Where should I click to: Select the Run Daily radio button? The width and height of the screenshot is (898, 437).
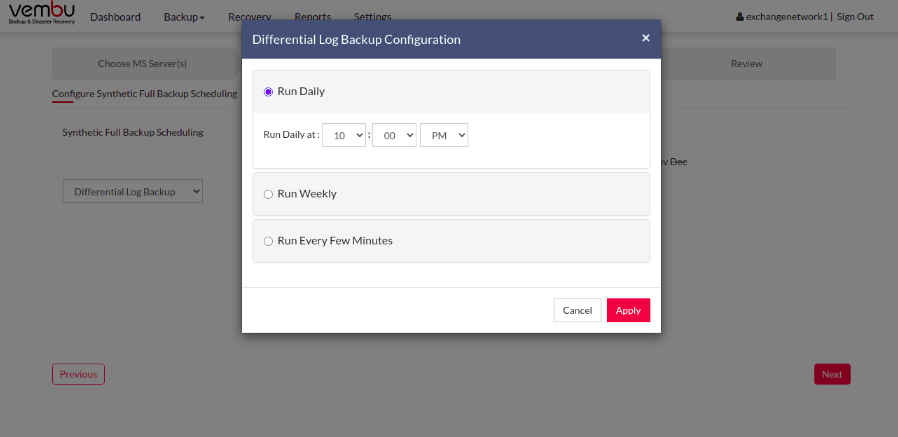click(268, 92)
